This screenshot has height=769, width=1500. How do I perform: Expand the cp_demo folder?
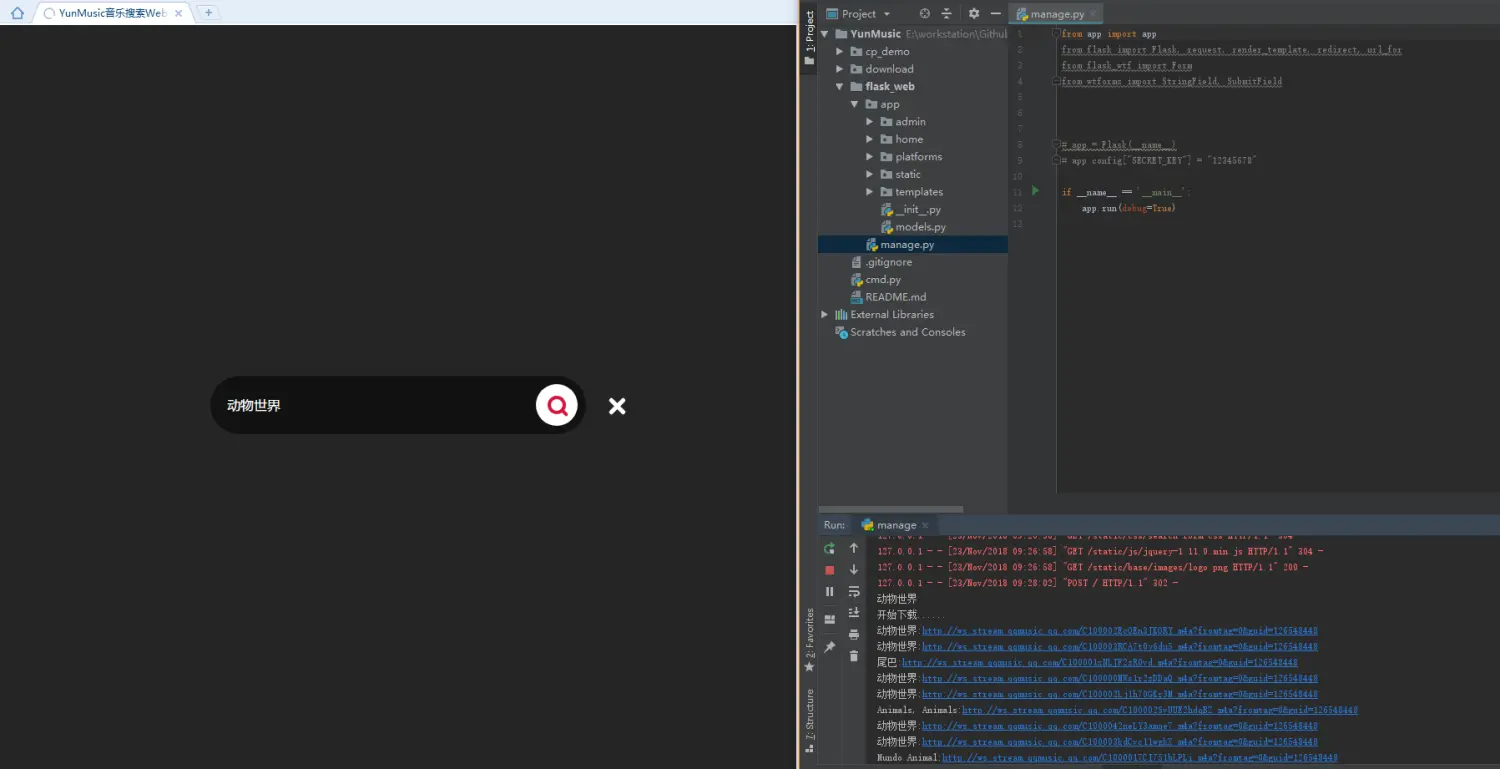[x=840, y=51]
